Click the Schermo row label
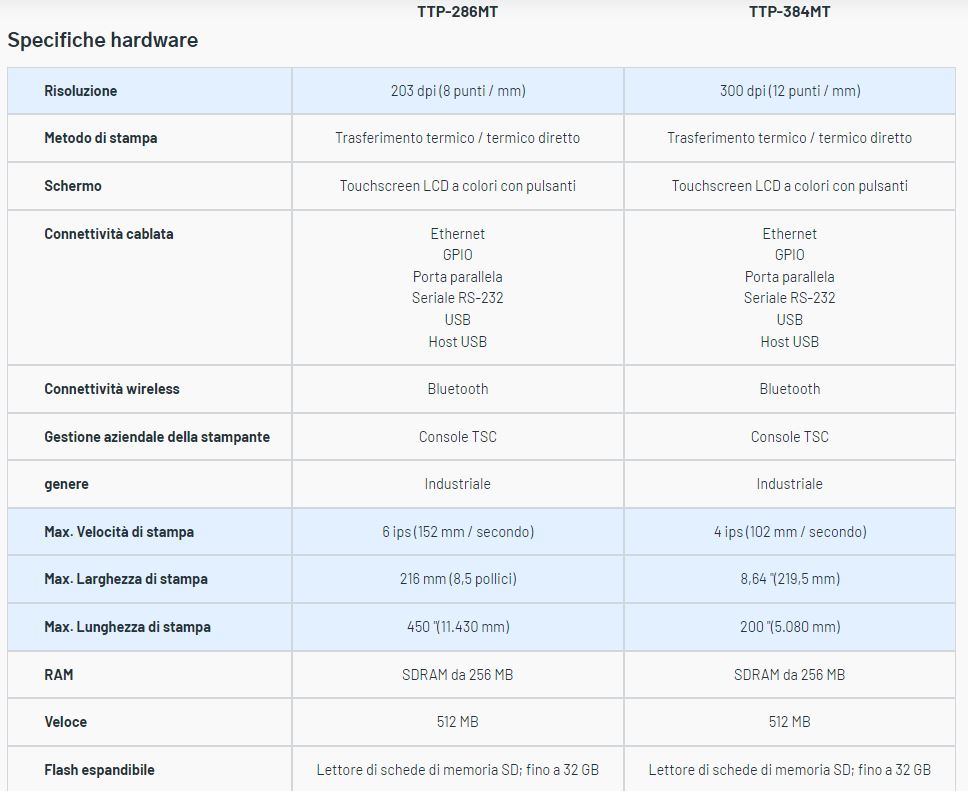 pyautogui.click(x=73, y=186)
